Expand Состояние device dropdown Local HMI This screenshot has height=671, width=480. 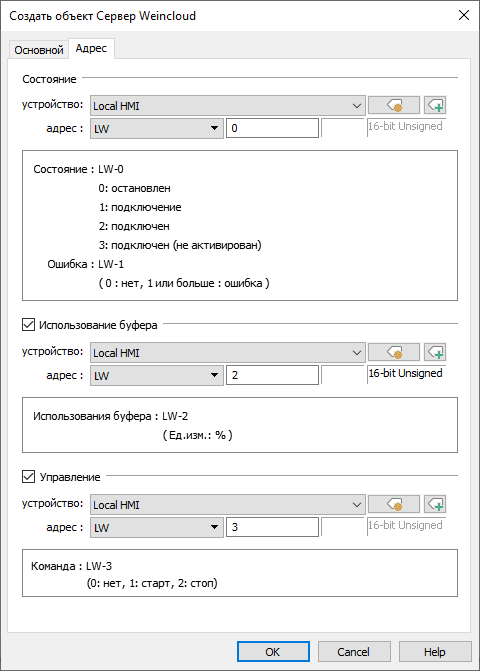(228, 105)
